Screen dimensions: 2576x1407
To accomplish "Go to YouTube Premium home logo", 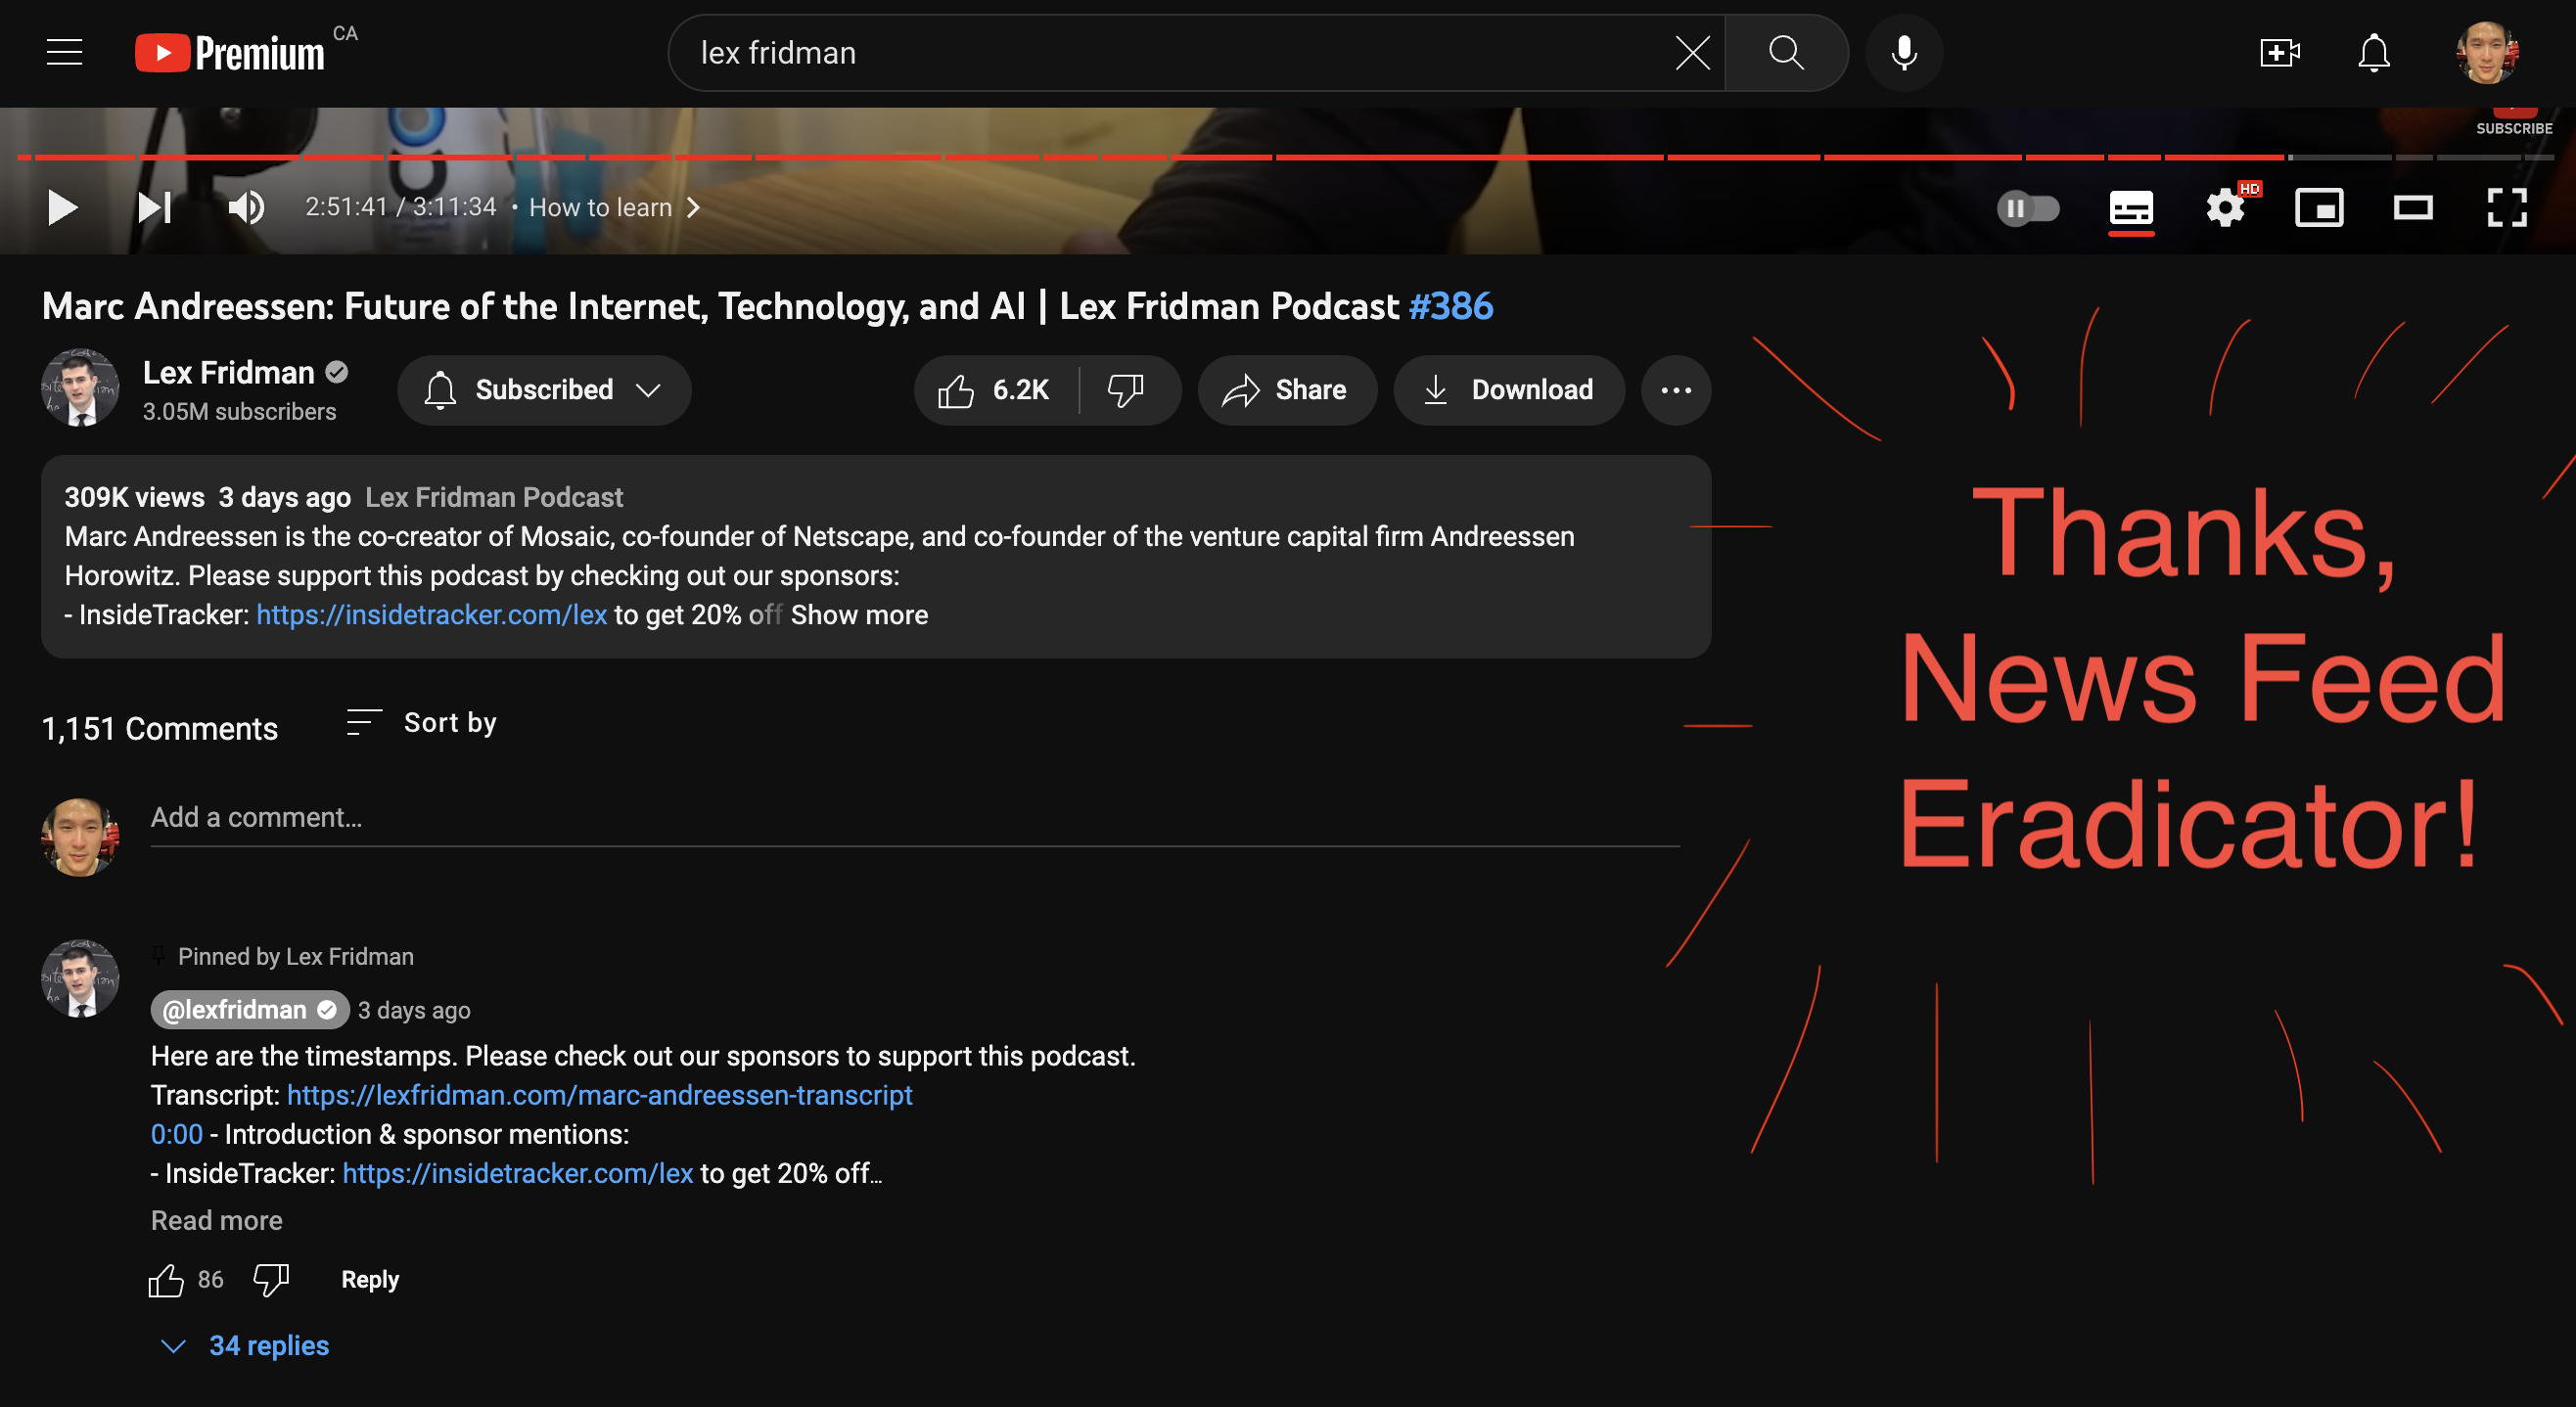I will point(230,52).
